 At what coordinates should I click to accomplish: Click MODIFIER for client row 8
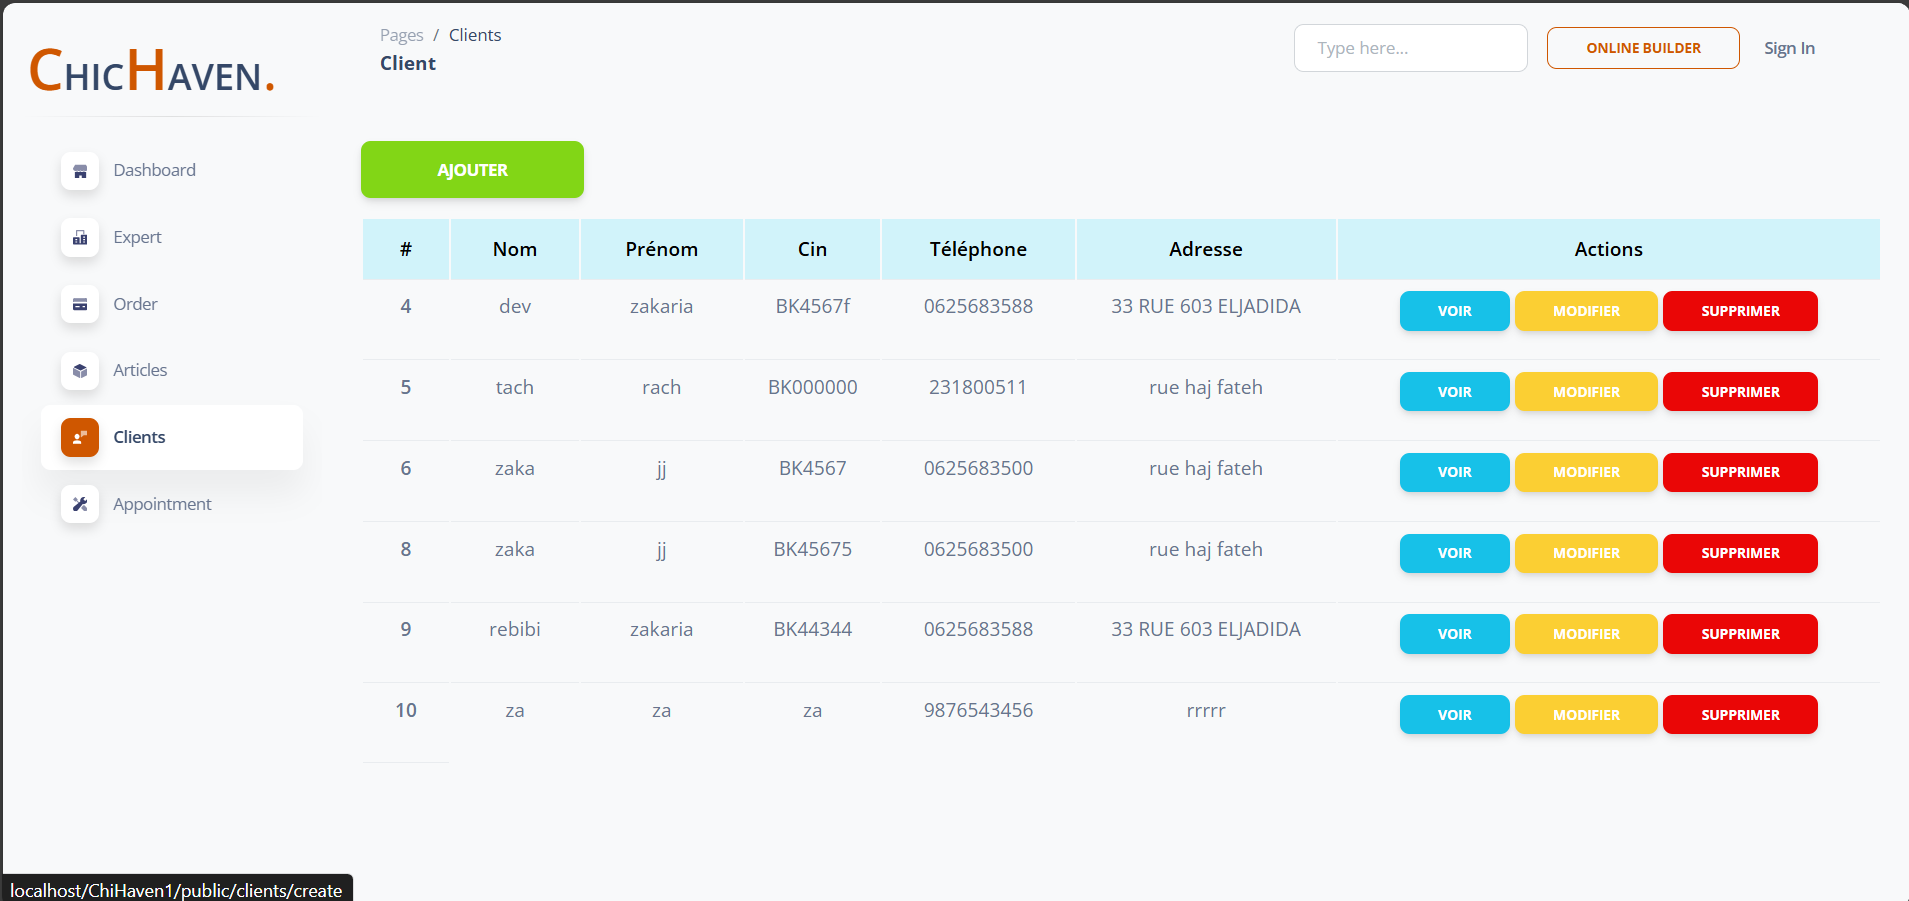click(1586, 553)
